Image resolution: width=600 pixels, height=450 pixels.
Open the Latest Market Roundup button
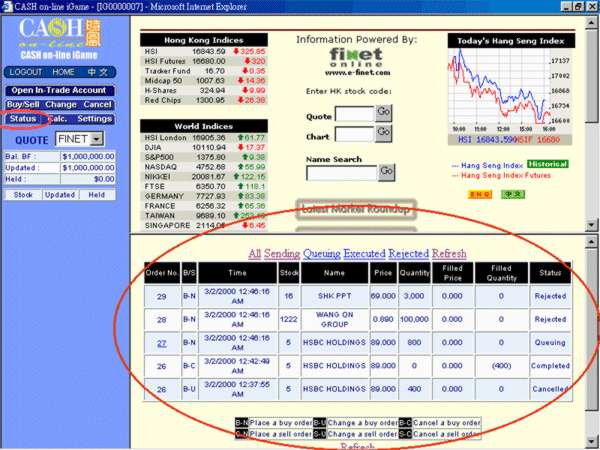point(356,209)
